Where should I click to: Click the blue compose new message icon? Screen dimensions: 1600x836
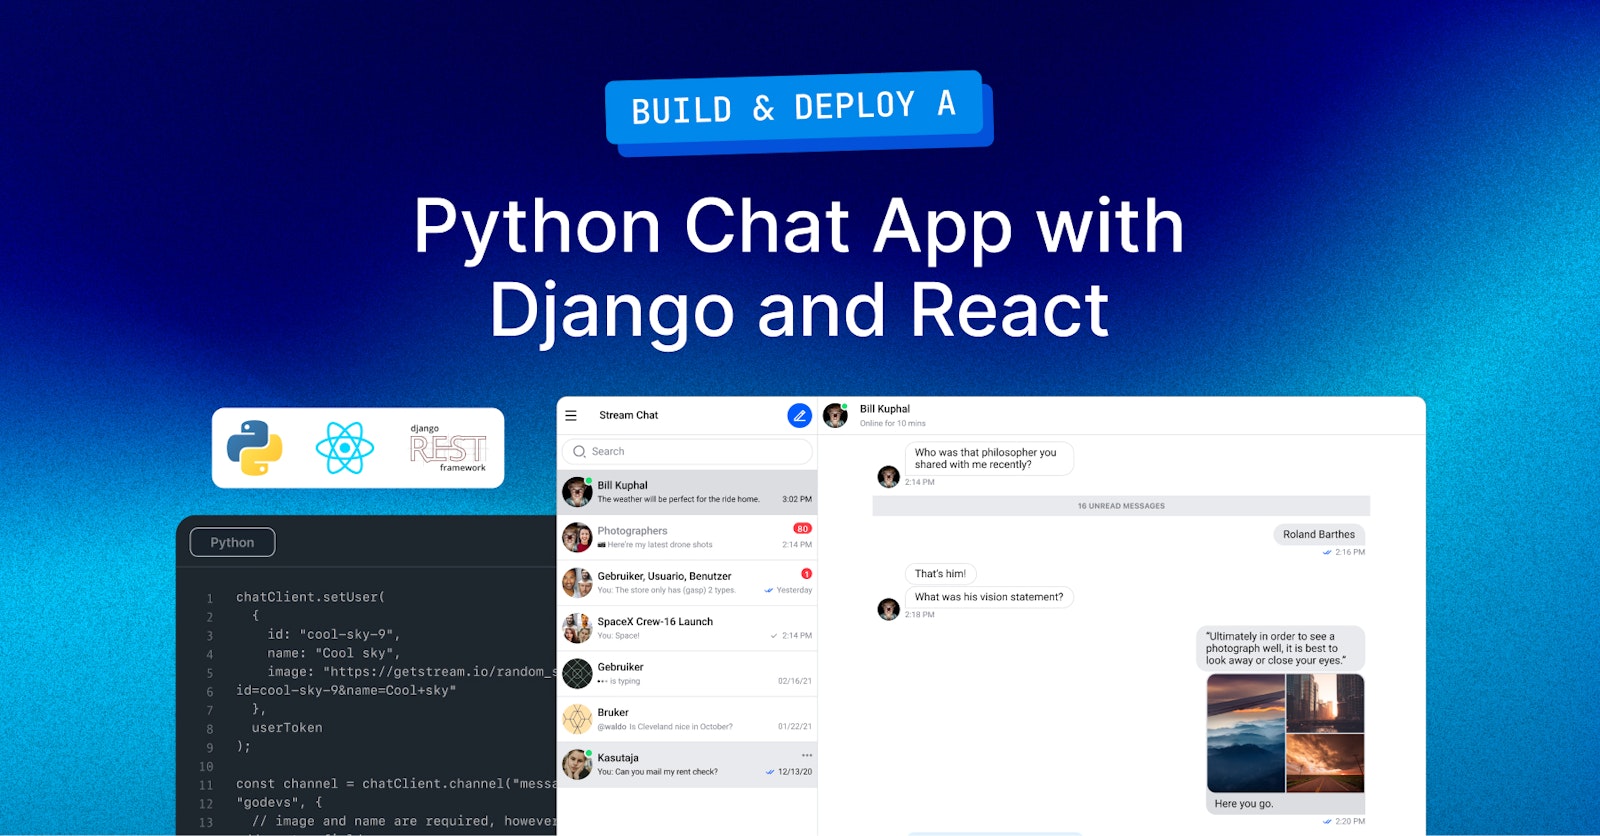pos(800,415)
